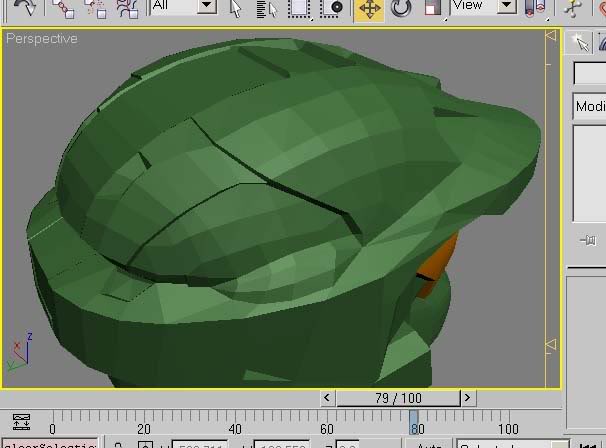Click the Rectangular Selection Region tool
606x448 pixels.
coord(299,9)
